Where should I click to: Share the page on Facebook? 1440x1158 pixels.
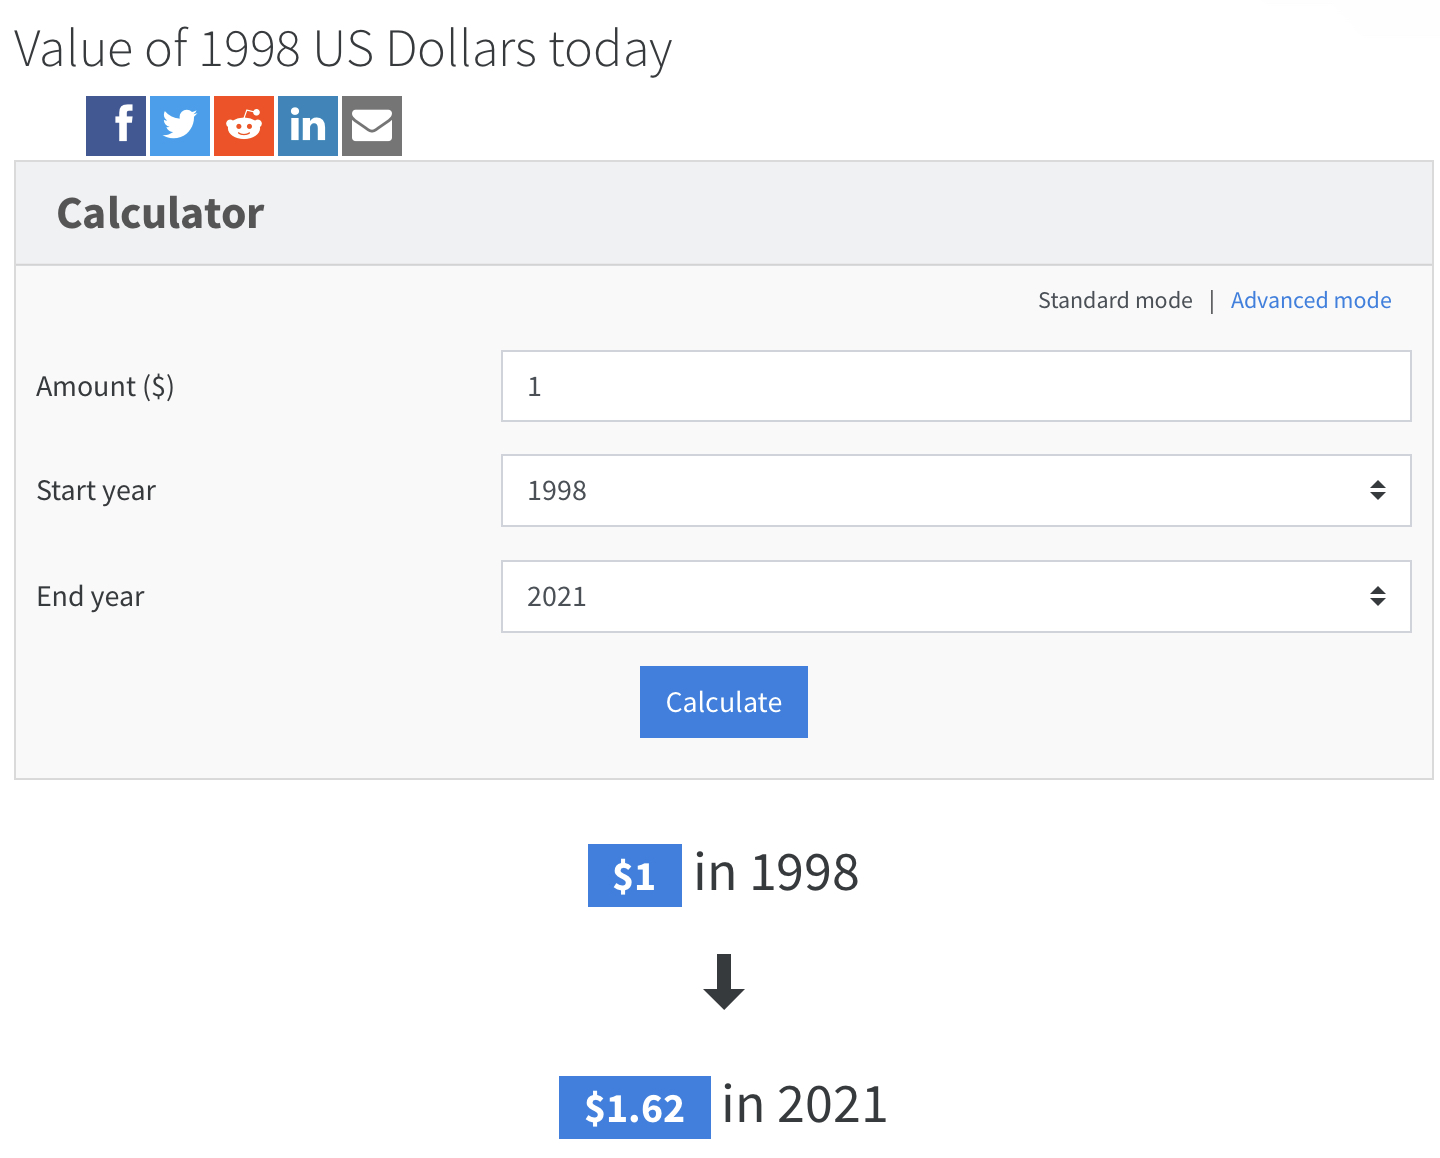click(116, 126)
